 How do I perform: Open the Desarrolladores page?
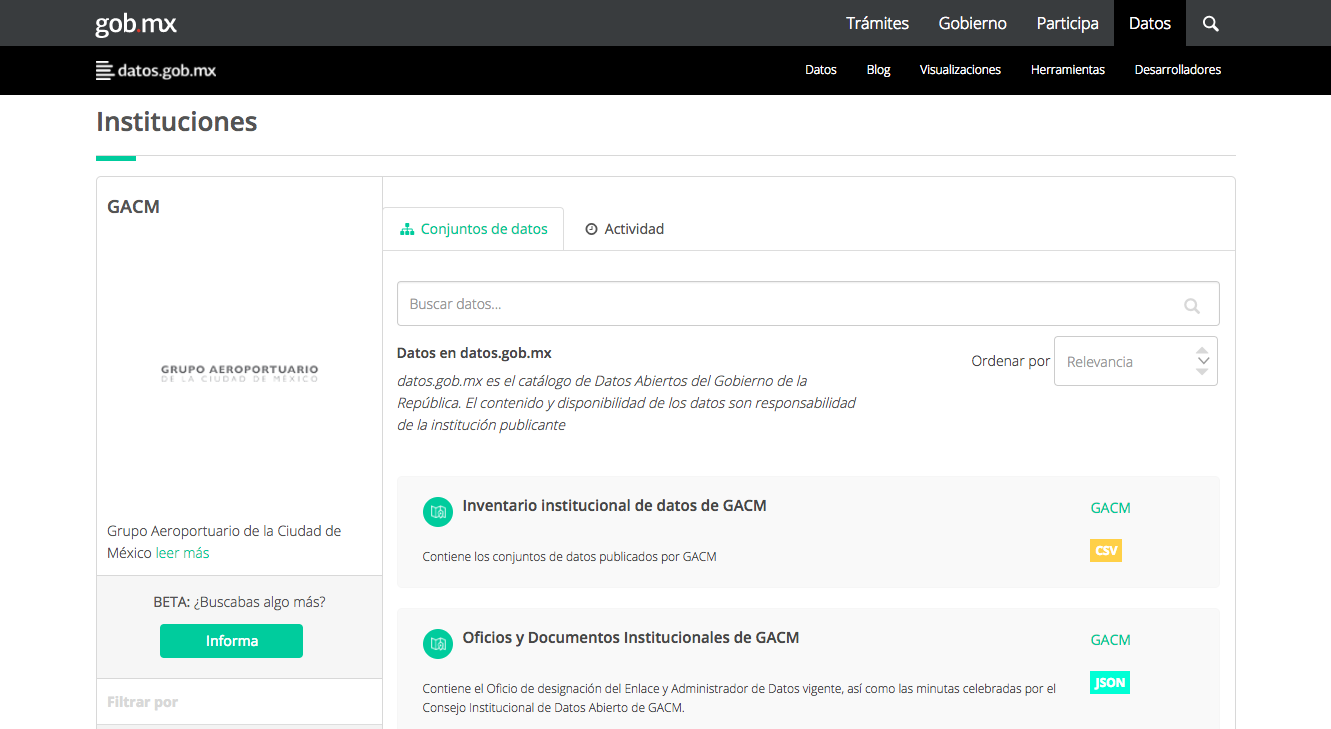pyautogui.click(x=1177, y=70)
